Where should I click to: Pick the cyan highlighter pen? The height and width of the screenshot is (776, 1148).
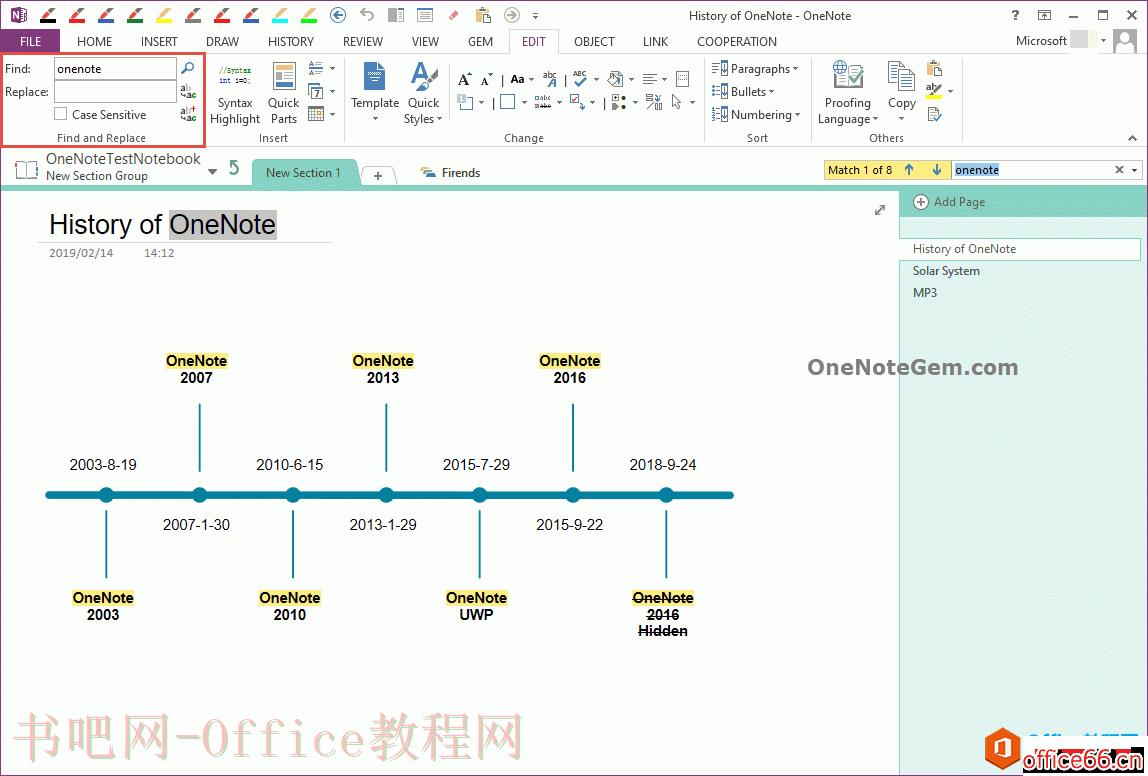[280, 15]
